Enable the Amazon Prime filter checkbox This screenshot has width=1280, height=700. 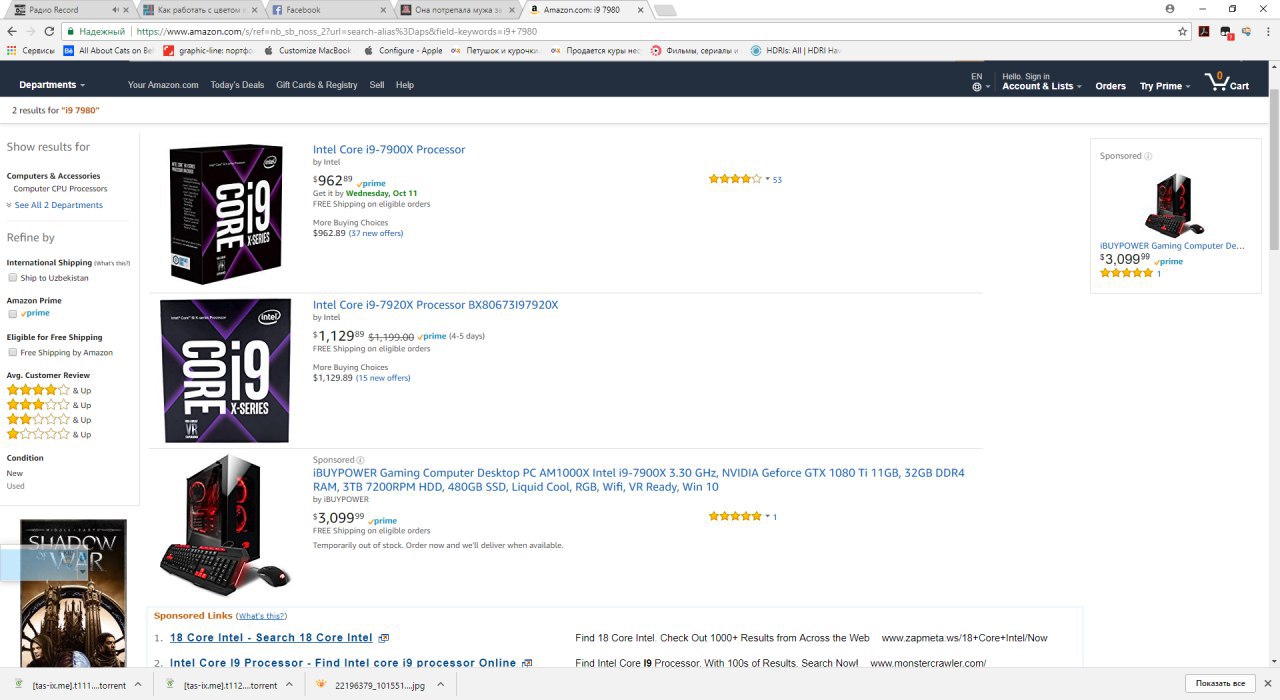13,314
